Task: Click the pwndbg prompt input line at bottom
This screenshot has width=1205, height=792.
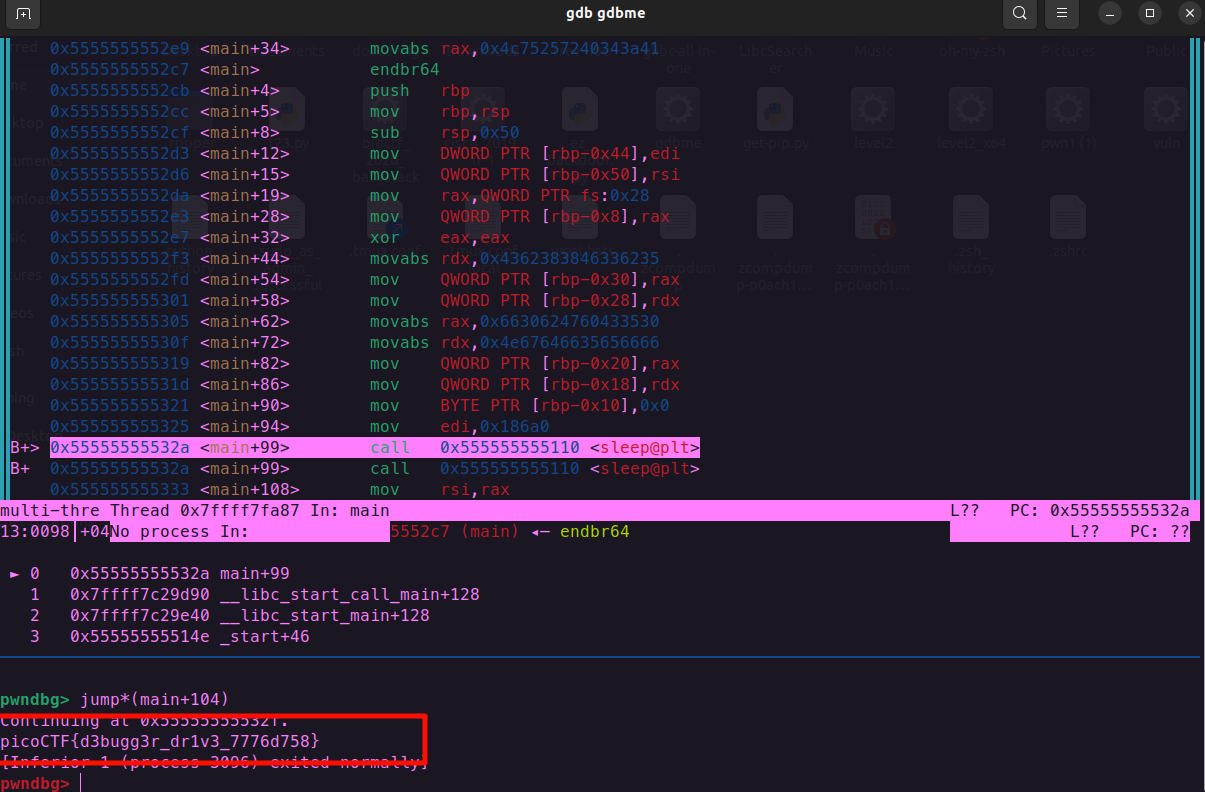Action: [x=600, y=782]
